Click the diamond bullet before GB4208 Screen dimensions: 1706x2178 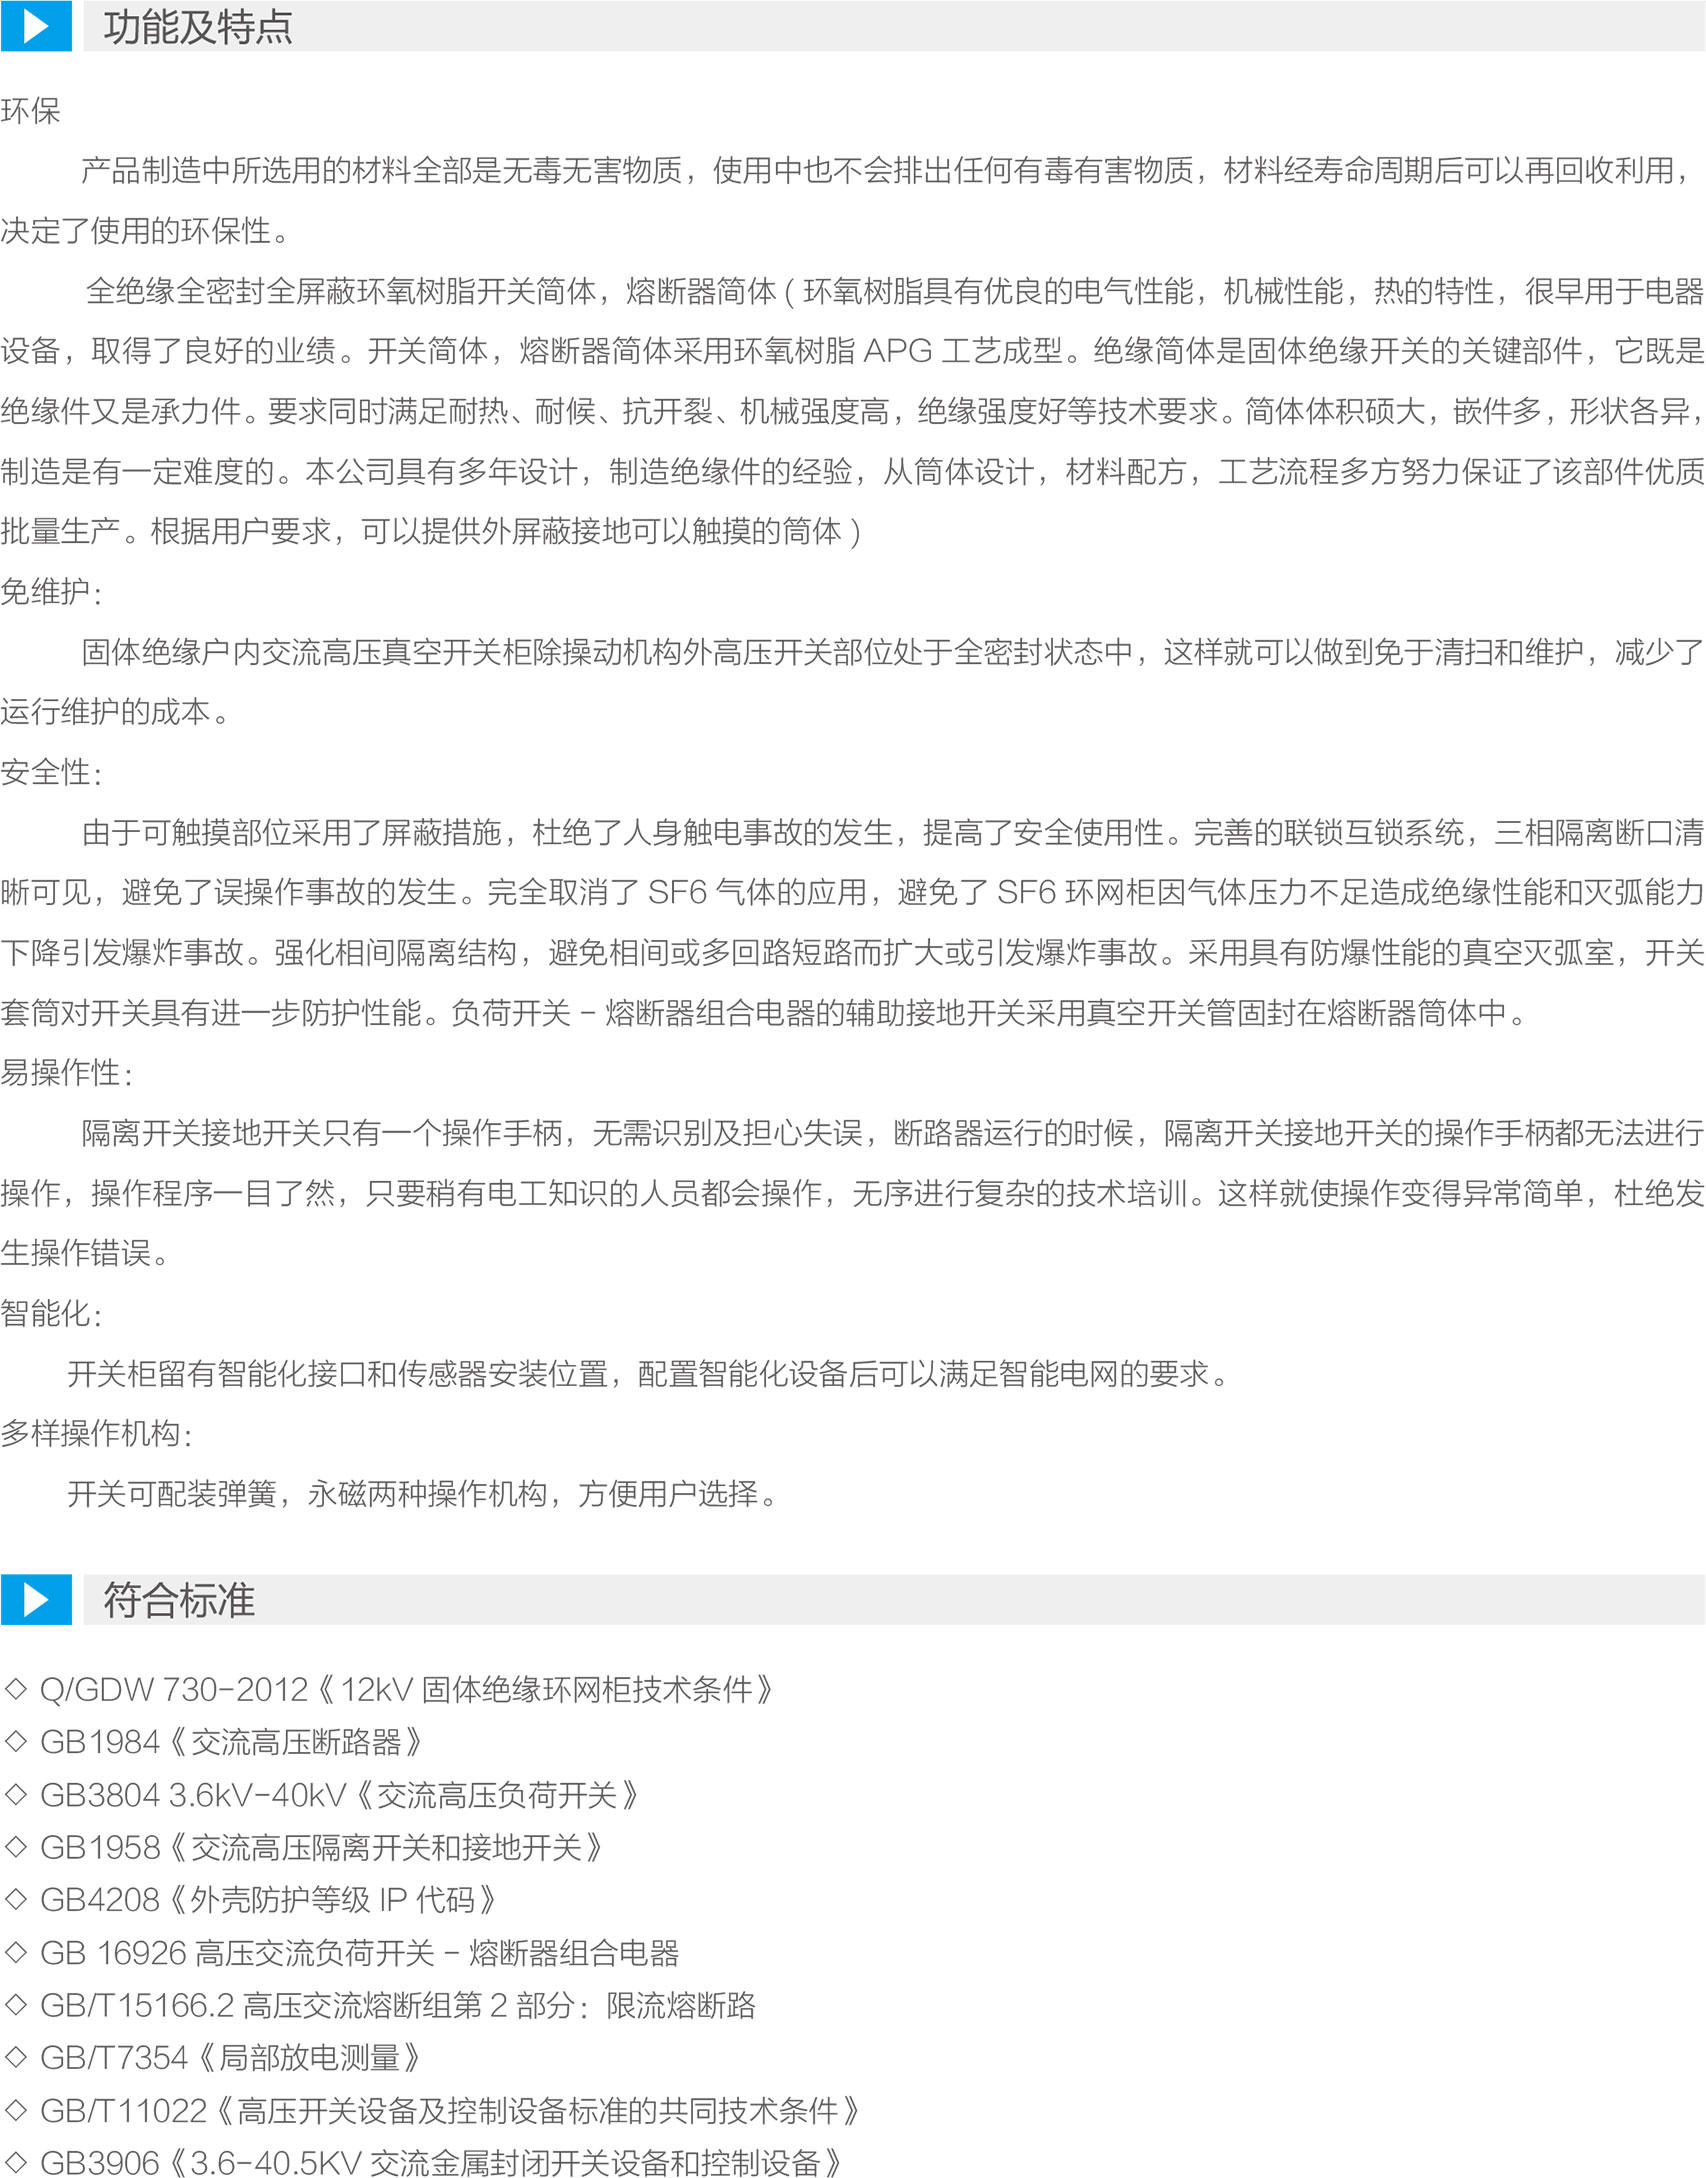[15, 1900]
